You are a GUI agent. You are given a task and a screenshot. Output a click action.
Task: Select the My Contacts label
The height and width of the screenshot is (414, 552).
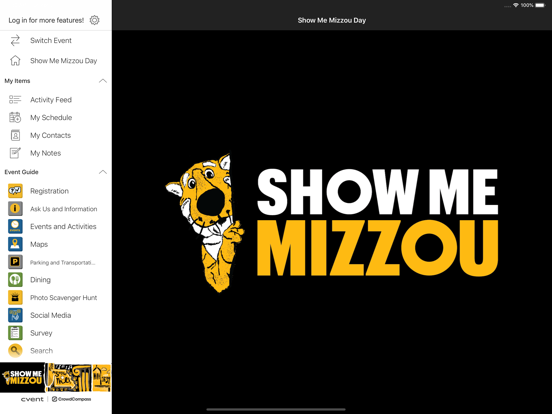(x=50, y=135)
